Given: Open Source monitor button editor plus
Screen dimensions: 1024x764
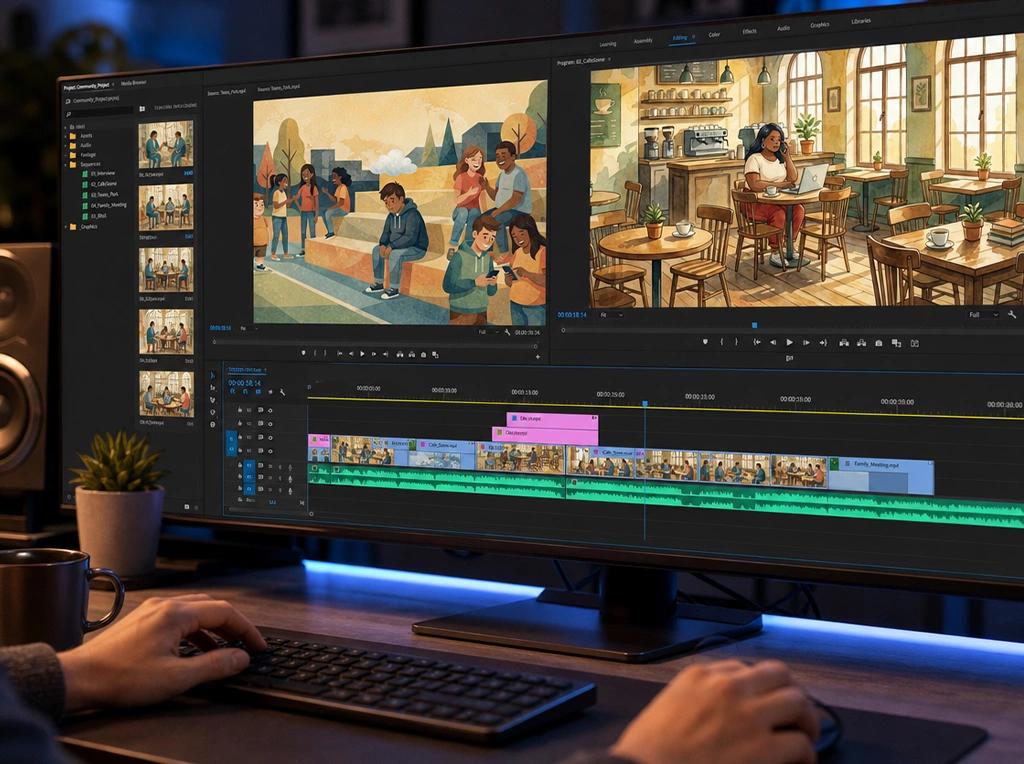Looking at the screenshot, I should point(537,357).
